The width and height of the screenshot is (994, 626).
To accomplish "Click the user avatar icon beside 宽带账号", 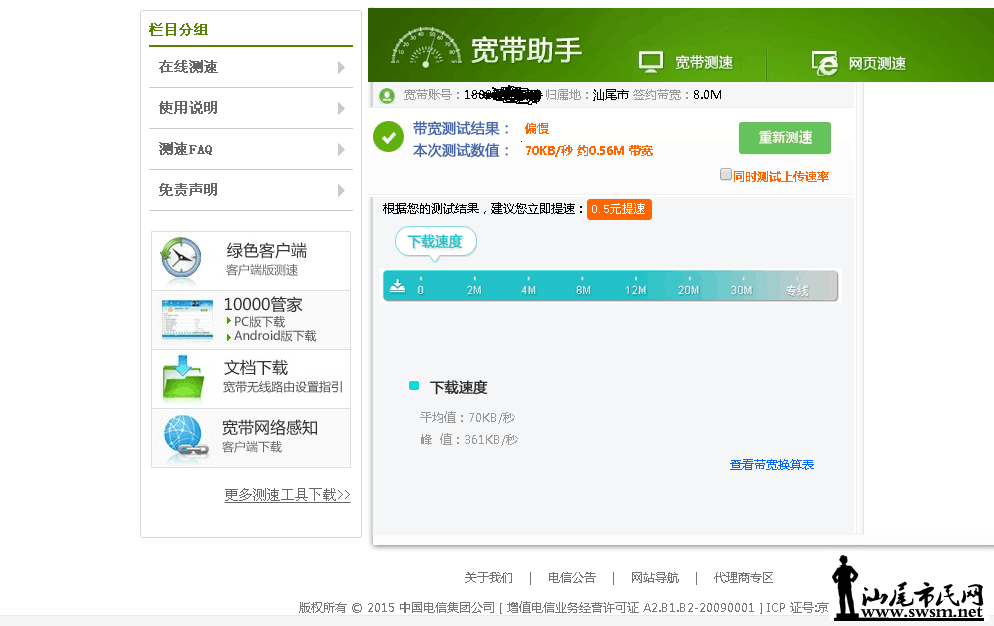I will [x=387, y=96].
